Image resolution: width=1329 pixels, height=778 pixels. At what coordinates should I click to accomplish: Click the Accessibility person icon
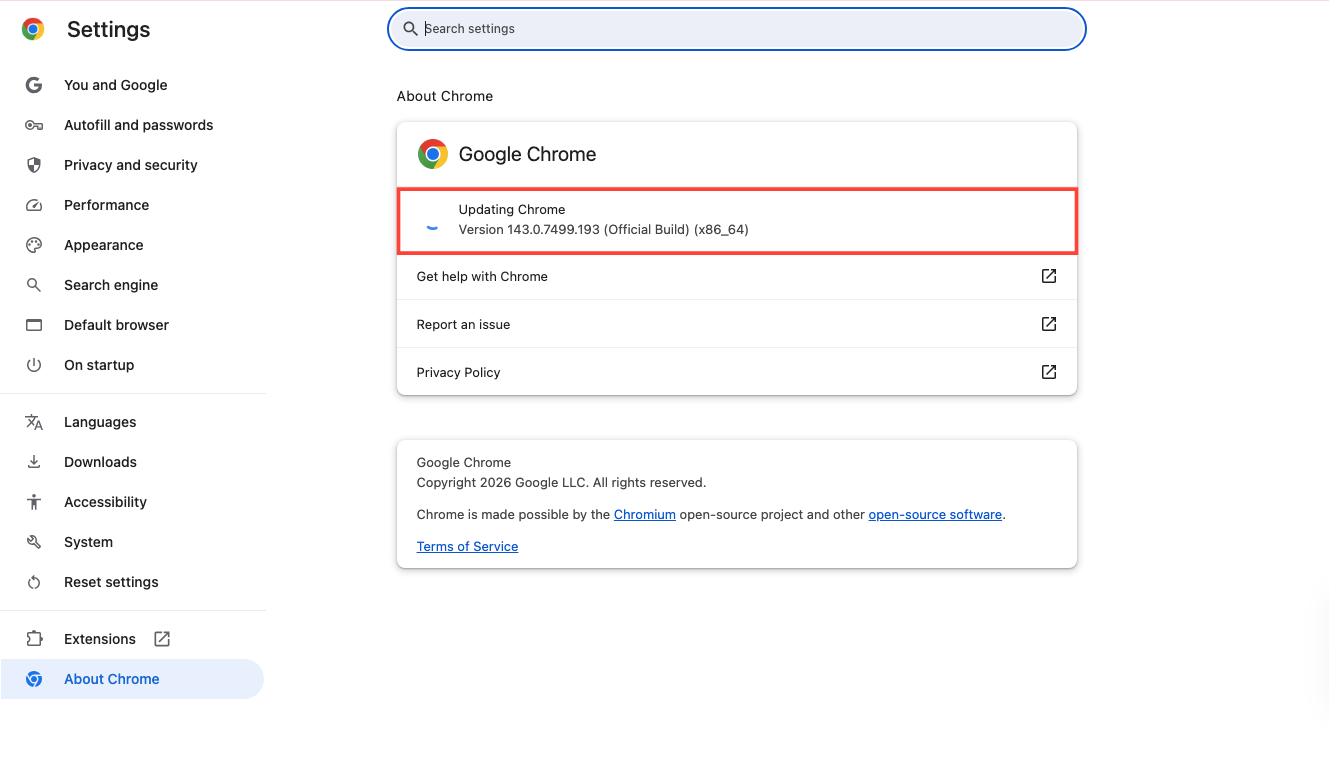point(34,502)
